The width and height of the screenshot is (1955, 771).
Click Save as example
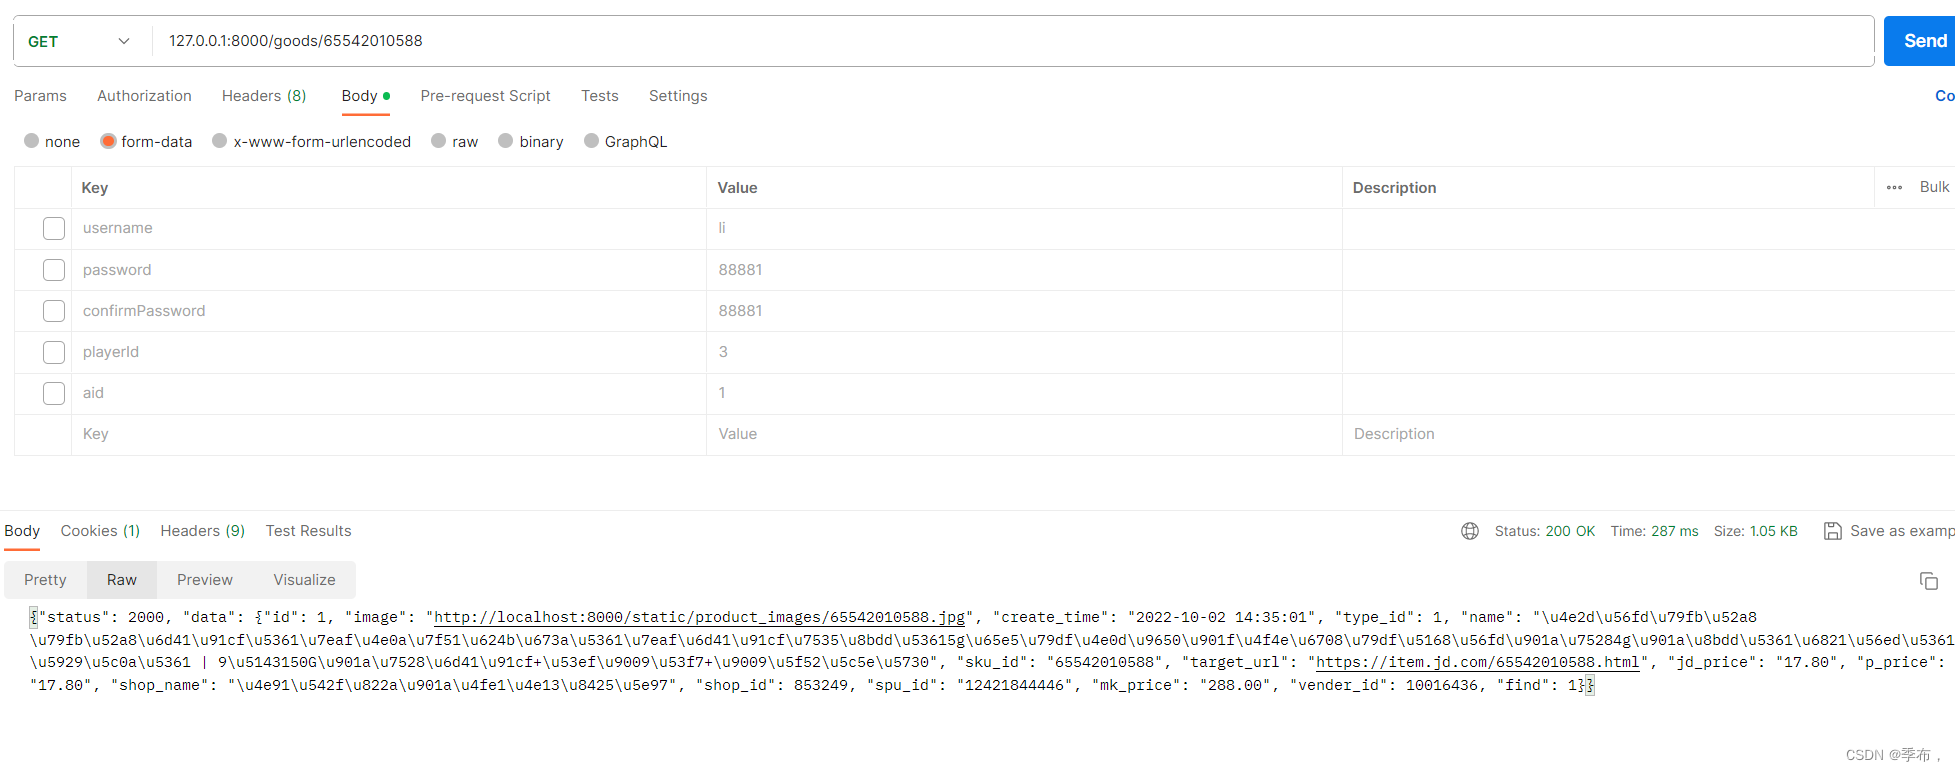[1902, 531]
